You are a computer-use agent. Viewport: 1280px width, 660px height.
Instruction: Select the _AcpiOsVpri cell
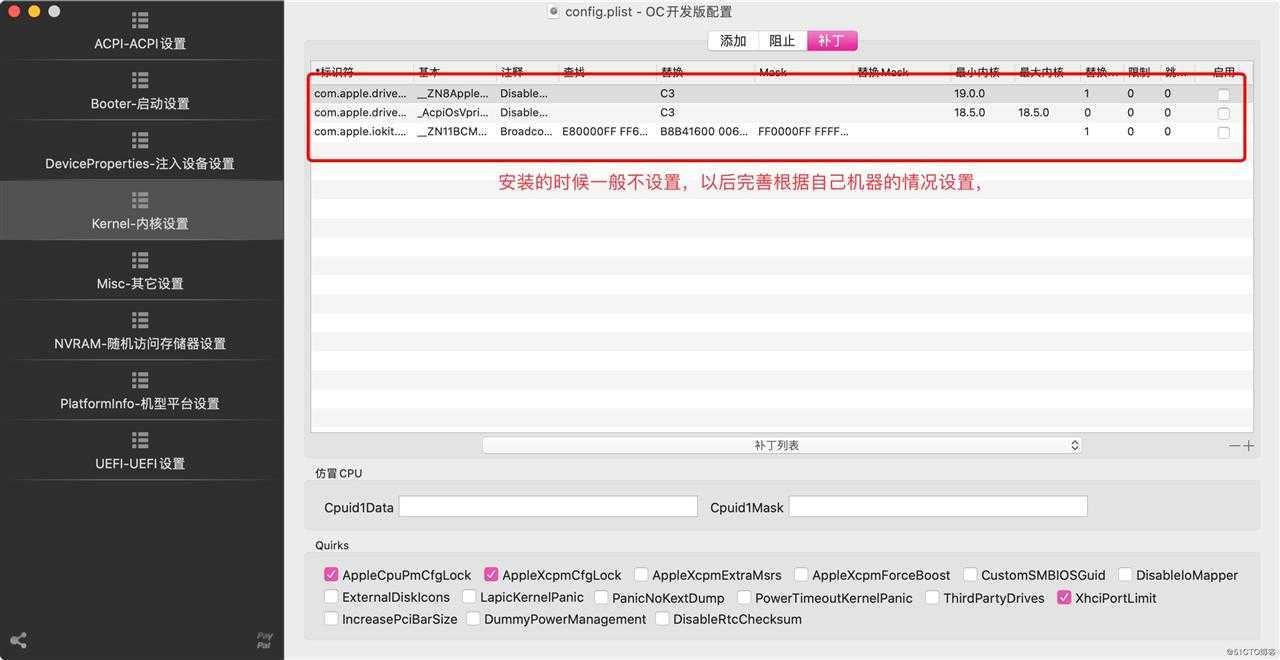454,113
